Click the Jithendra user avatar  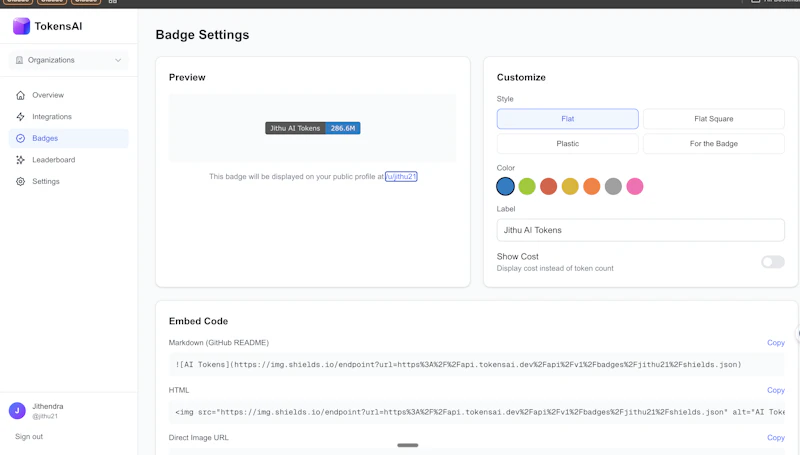pyautogui.click(x=17, y=411)
